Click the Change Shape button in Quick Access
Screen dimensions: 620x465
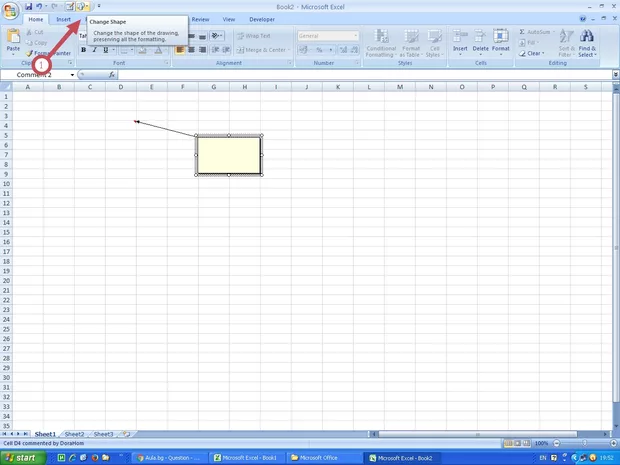click(x=81, y=6)
